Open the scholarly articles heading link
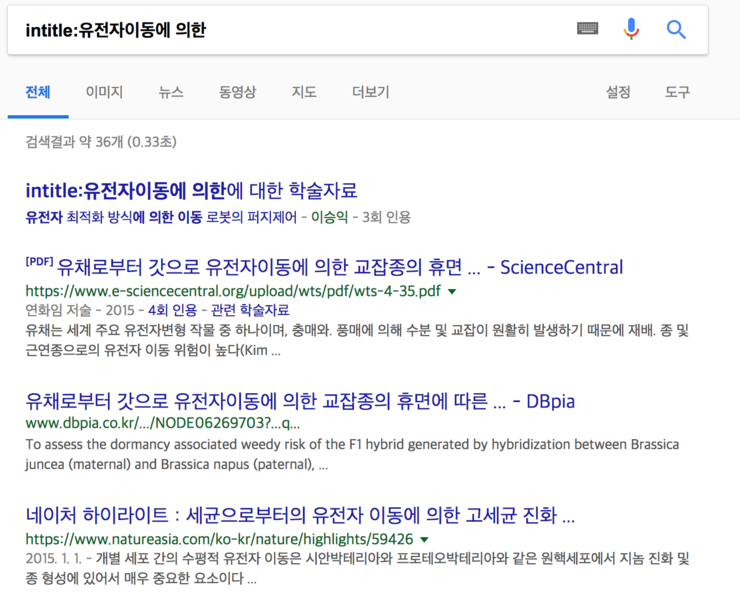This screenshot has width=740, height=597. click(x=191, y=191)
